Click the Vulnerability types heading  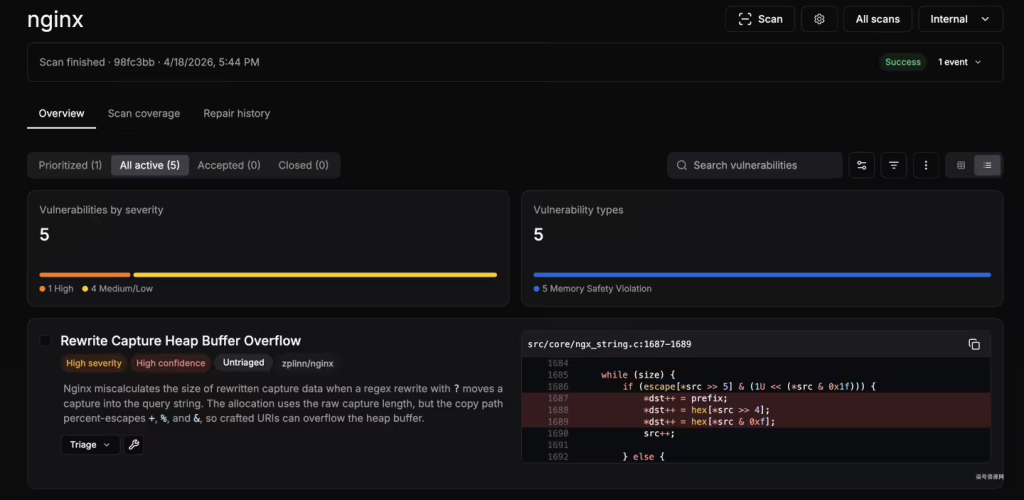point(578,210)
